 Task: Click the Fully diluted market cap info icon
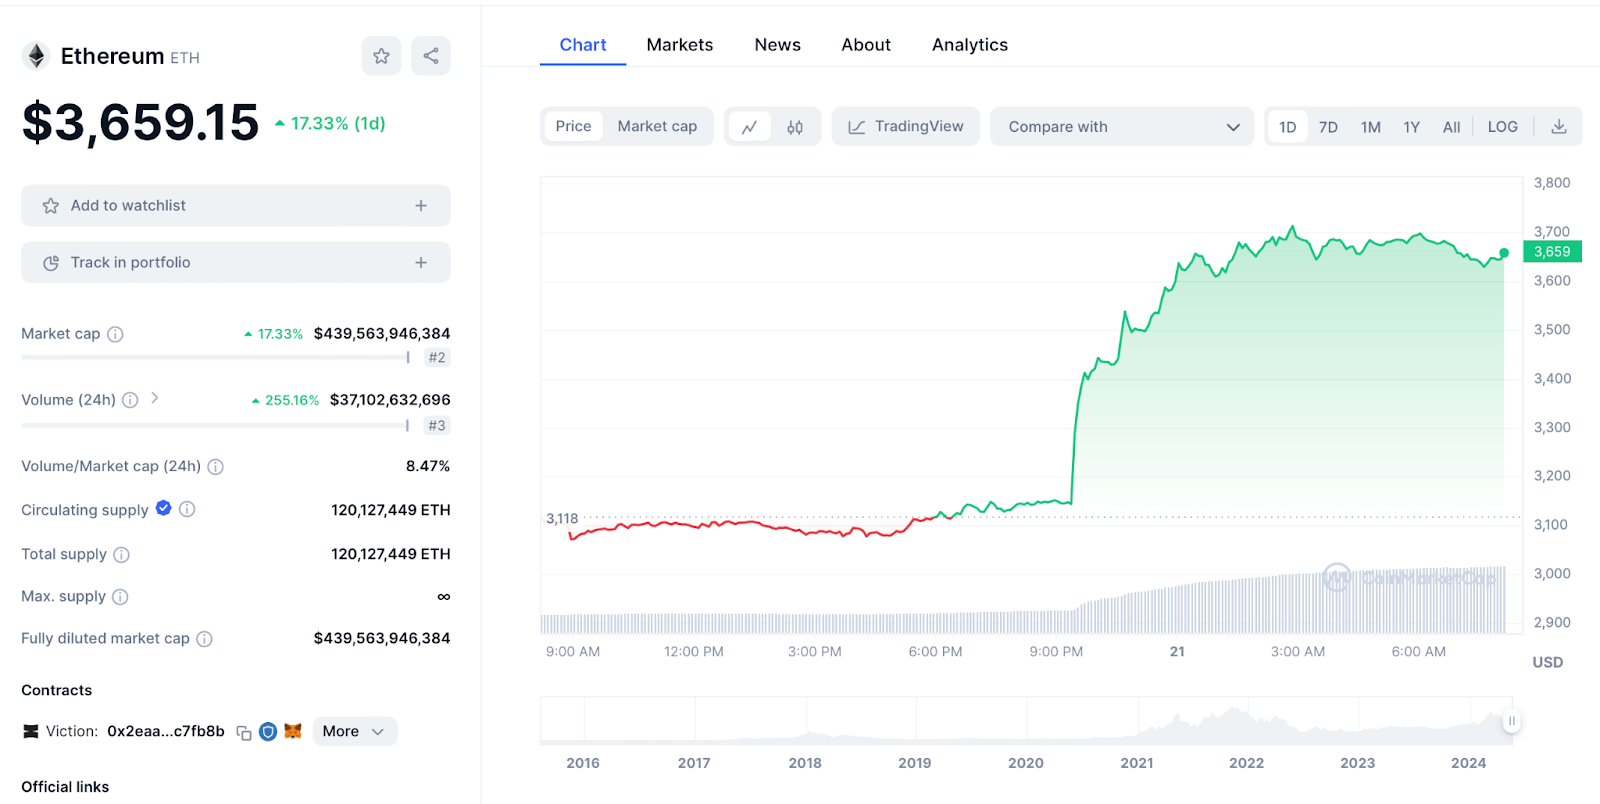204,639
